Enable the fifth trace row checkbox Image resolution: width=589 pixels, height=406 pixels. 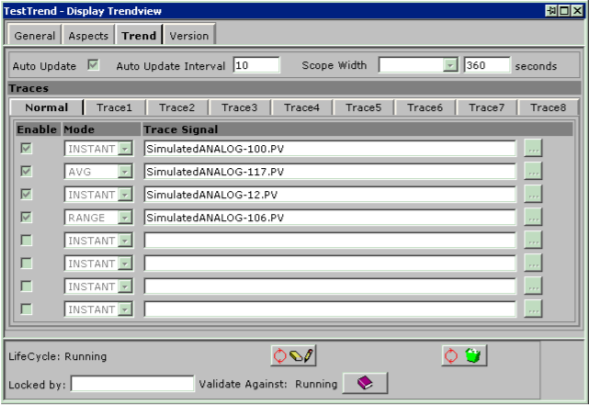[x=26, y=240]
